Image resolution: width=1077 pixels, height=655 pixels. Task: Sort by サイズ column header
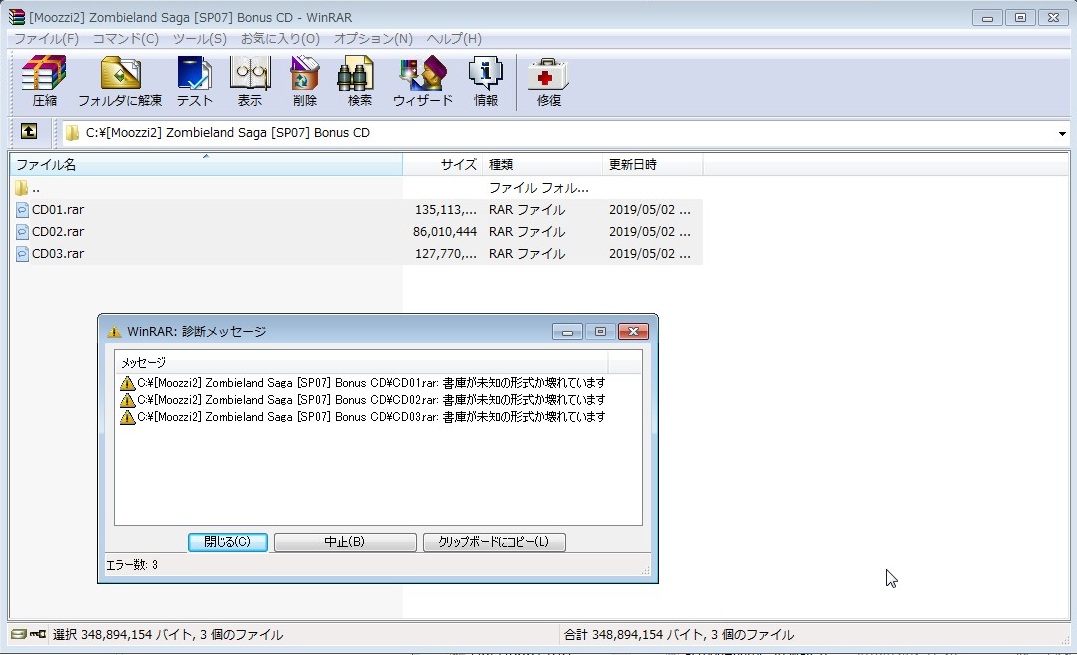442,165
